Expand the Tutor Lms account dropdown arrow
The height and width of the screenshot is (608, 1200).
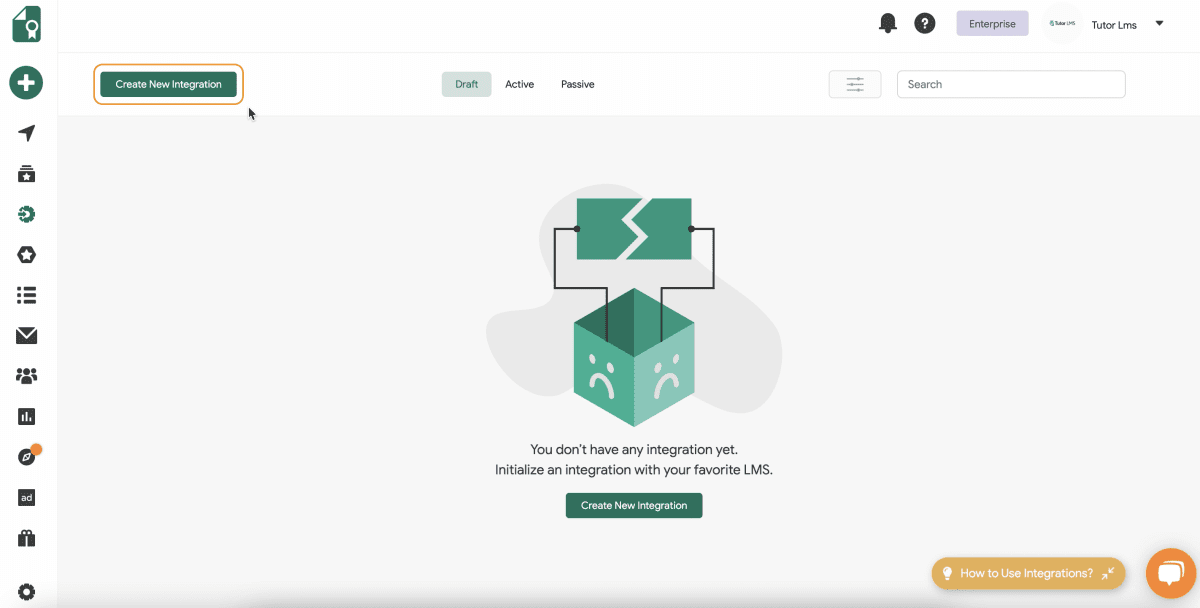click(x=1159, y=24)
